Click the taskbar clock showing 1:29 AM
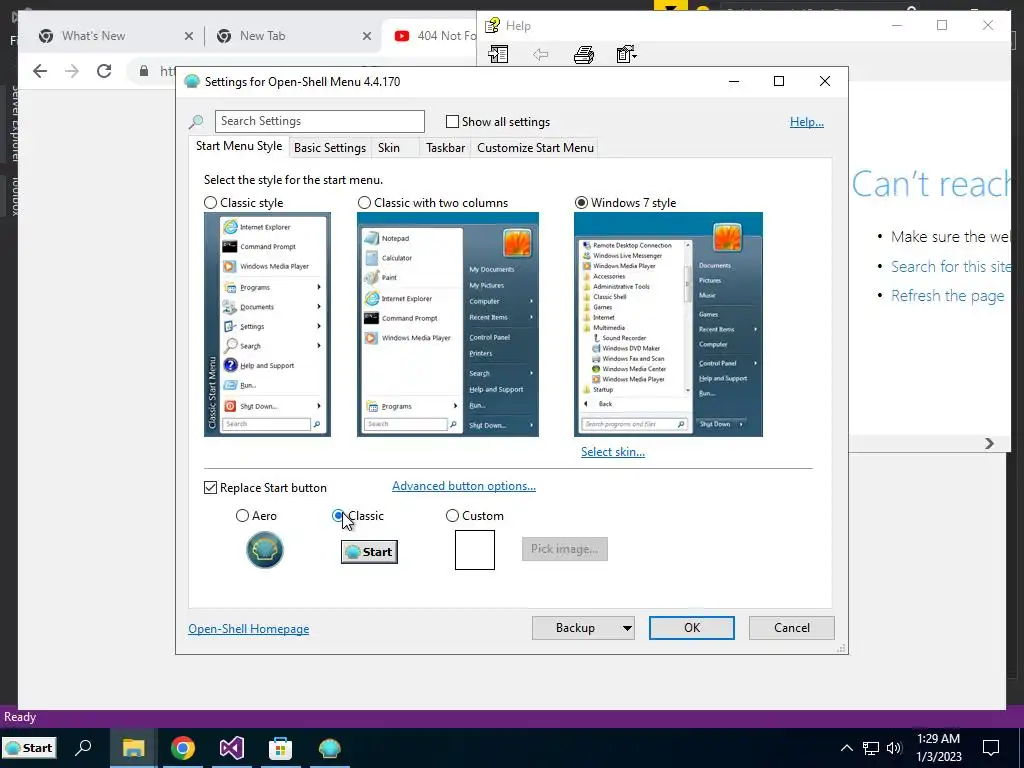 coord(938,748)
